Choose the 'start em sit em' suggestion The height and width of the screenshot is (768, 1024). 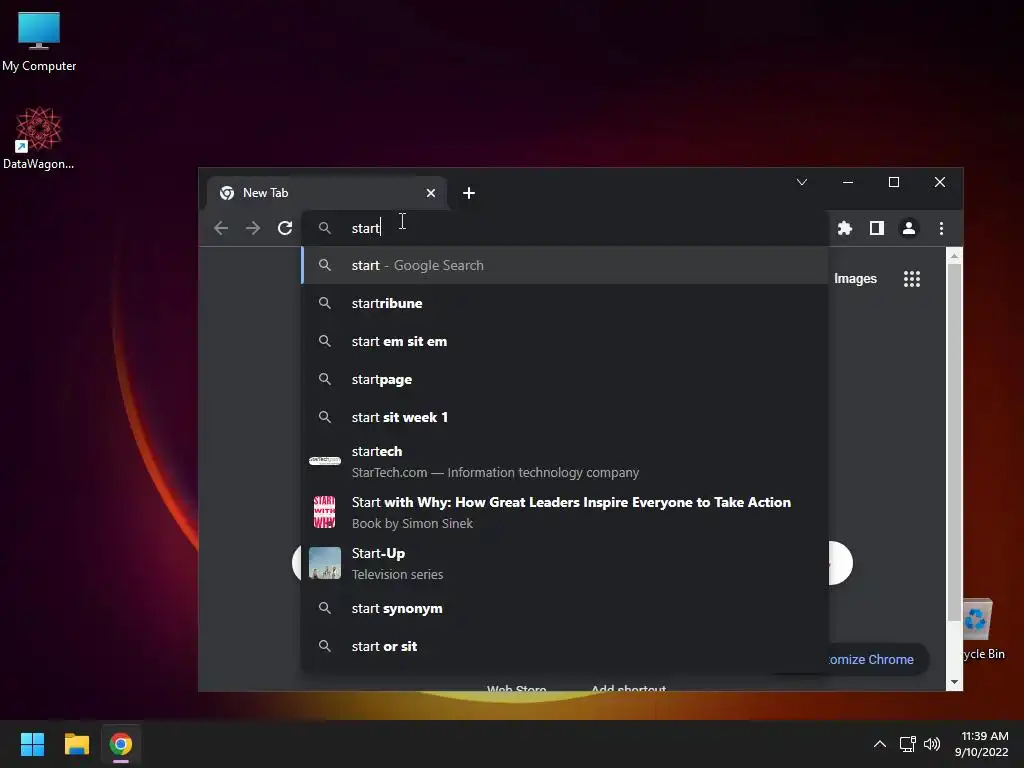click(x=565, y=341)
